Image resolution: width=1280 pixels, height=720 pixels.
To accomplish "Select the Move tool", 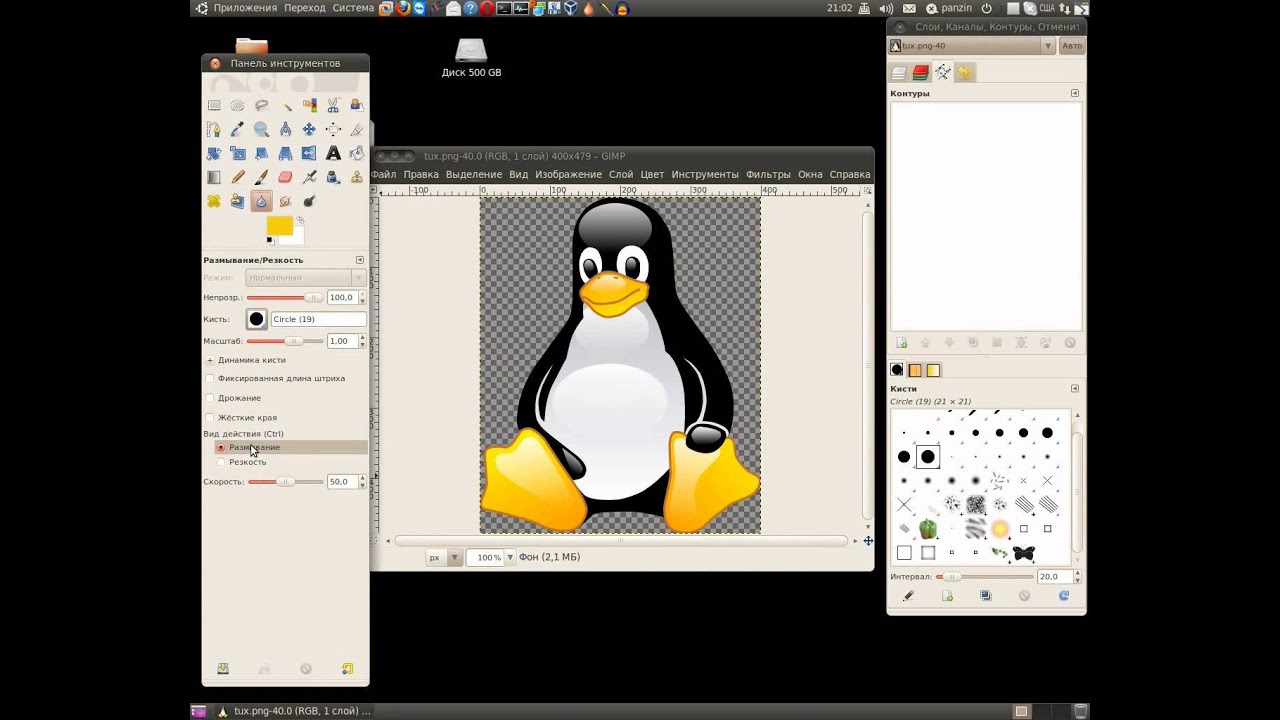I will (x=309, y=129).
